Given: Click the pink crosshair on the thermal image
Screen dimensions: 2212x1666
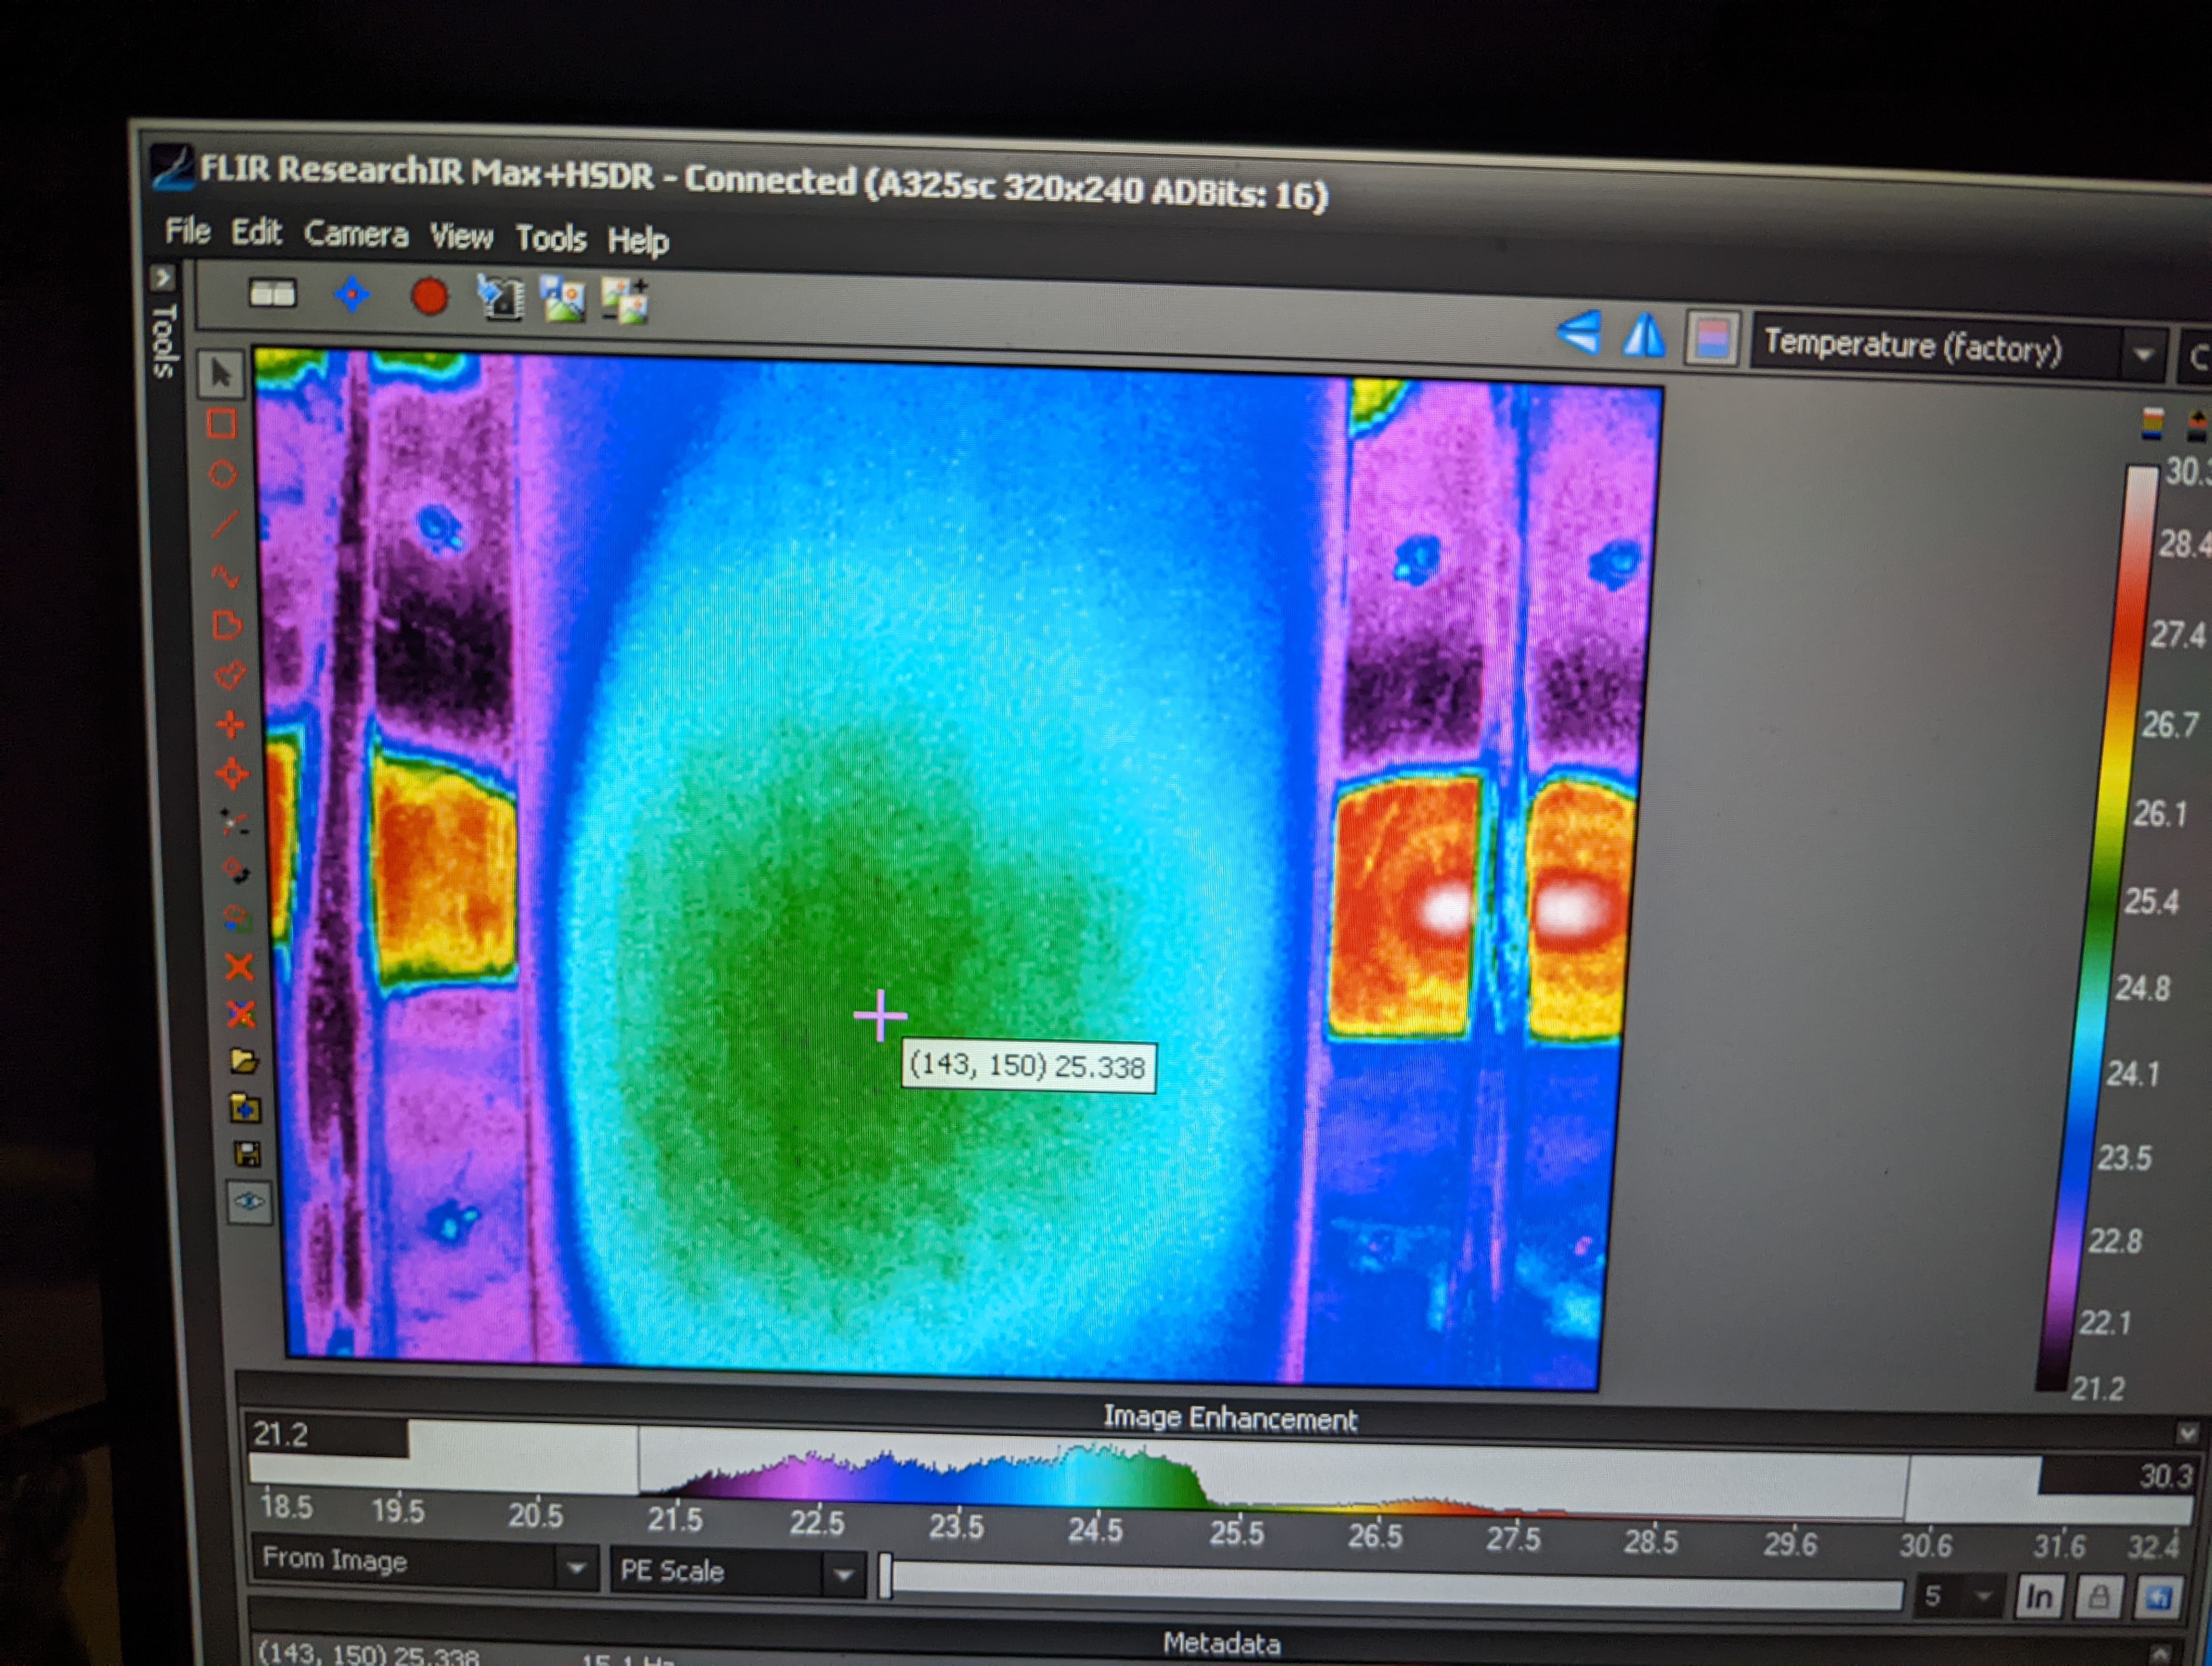Looking at the screenshot, I should [881, 1016].
